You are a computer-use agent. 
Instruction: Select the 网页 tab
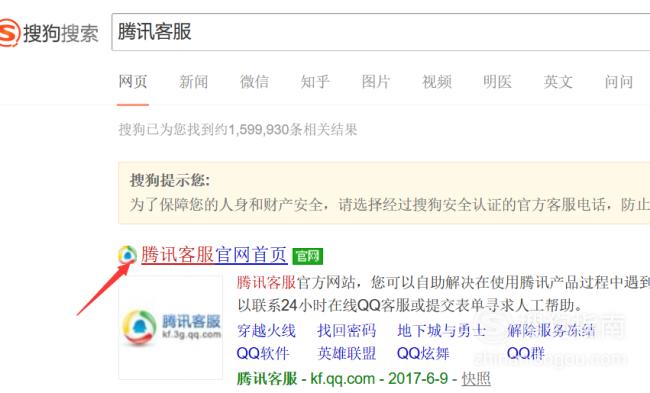(x=133, y=82)
